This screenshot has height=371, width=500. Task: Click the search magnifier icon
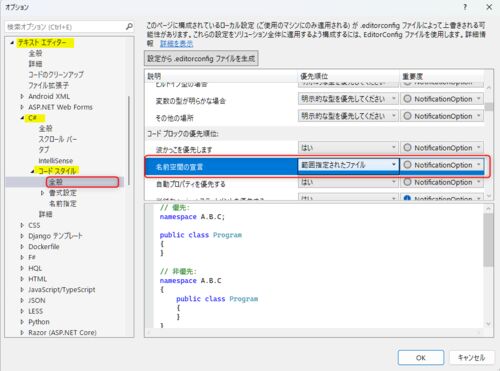click(129, 26)
